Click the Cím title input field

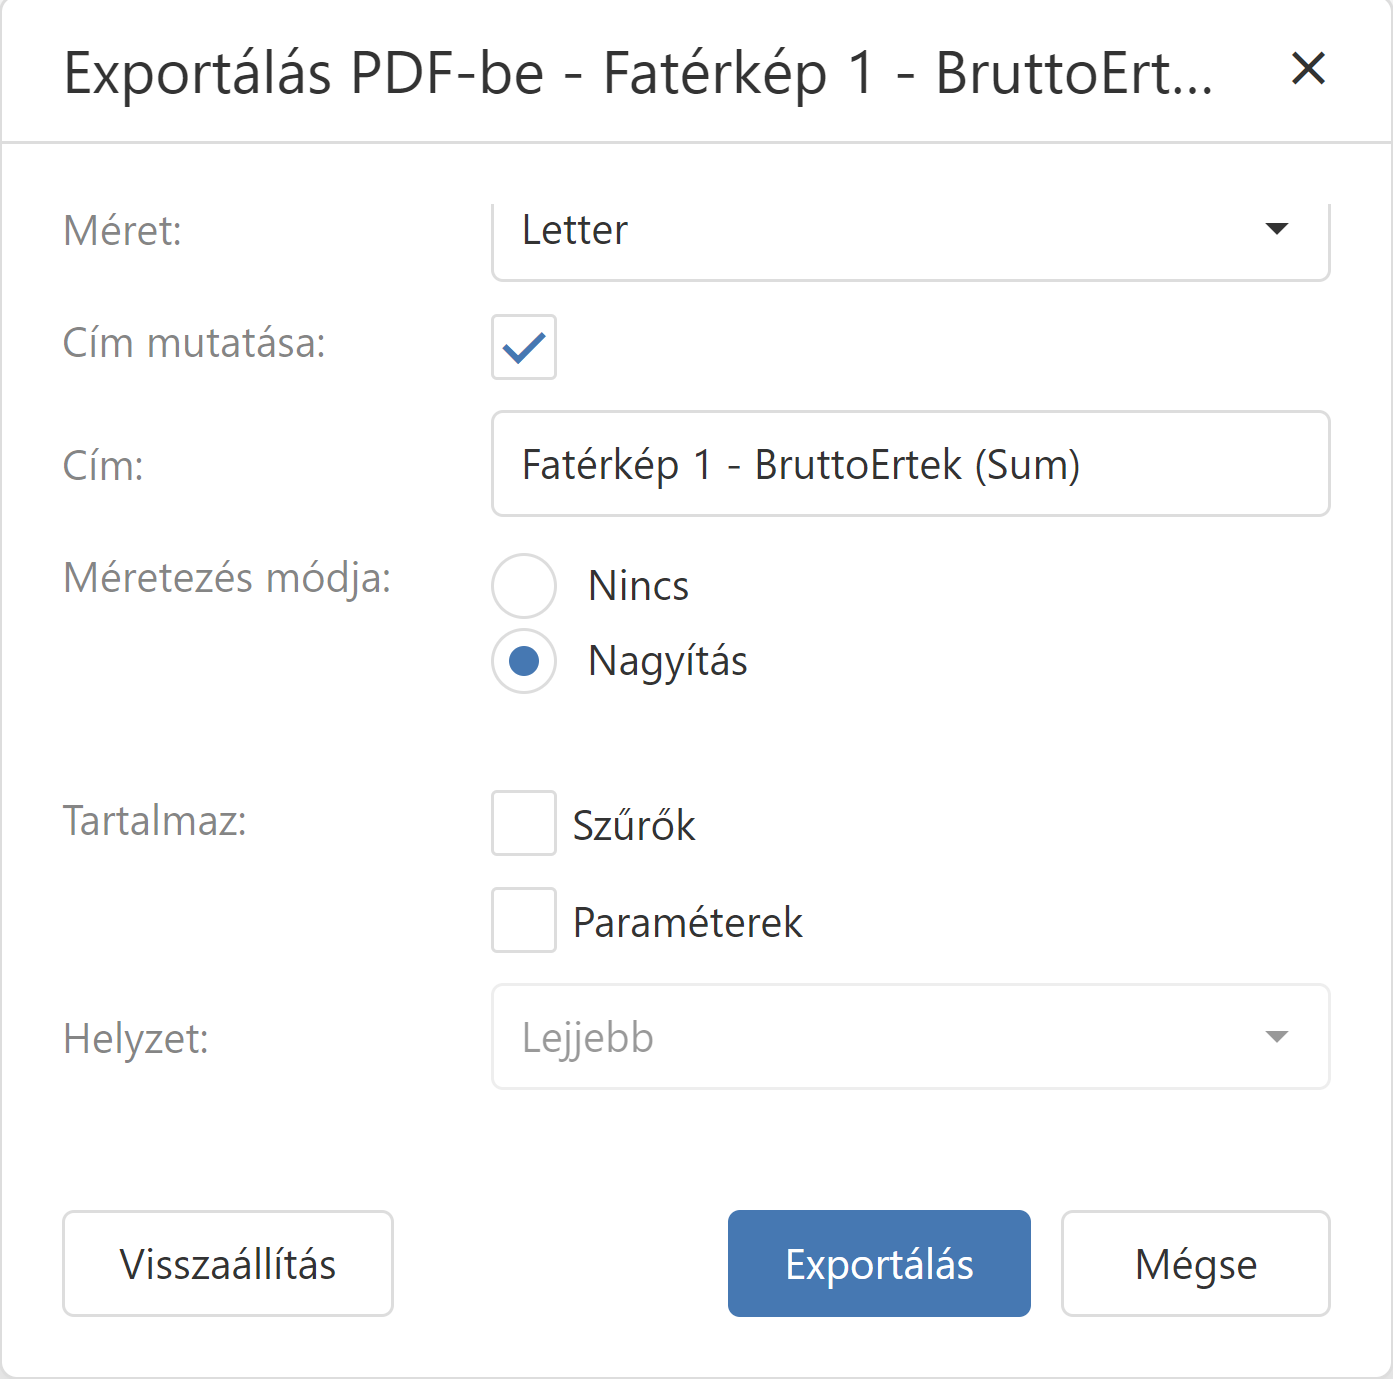coord(910,464)
